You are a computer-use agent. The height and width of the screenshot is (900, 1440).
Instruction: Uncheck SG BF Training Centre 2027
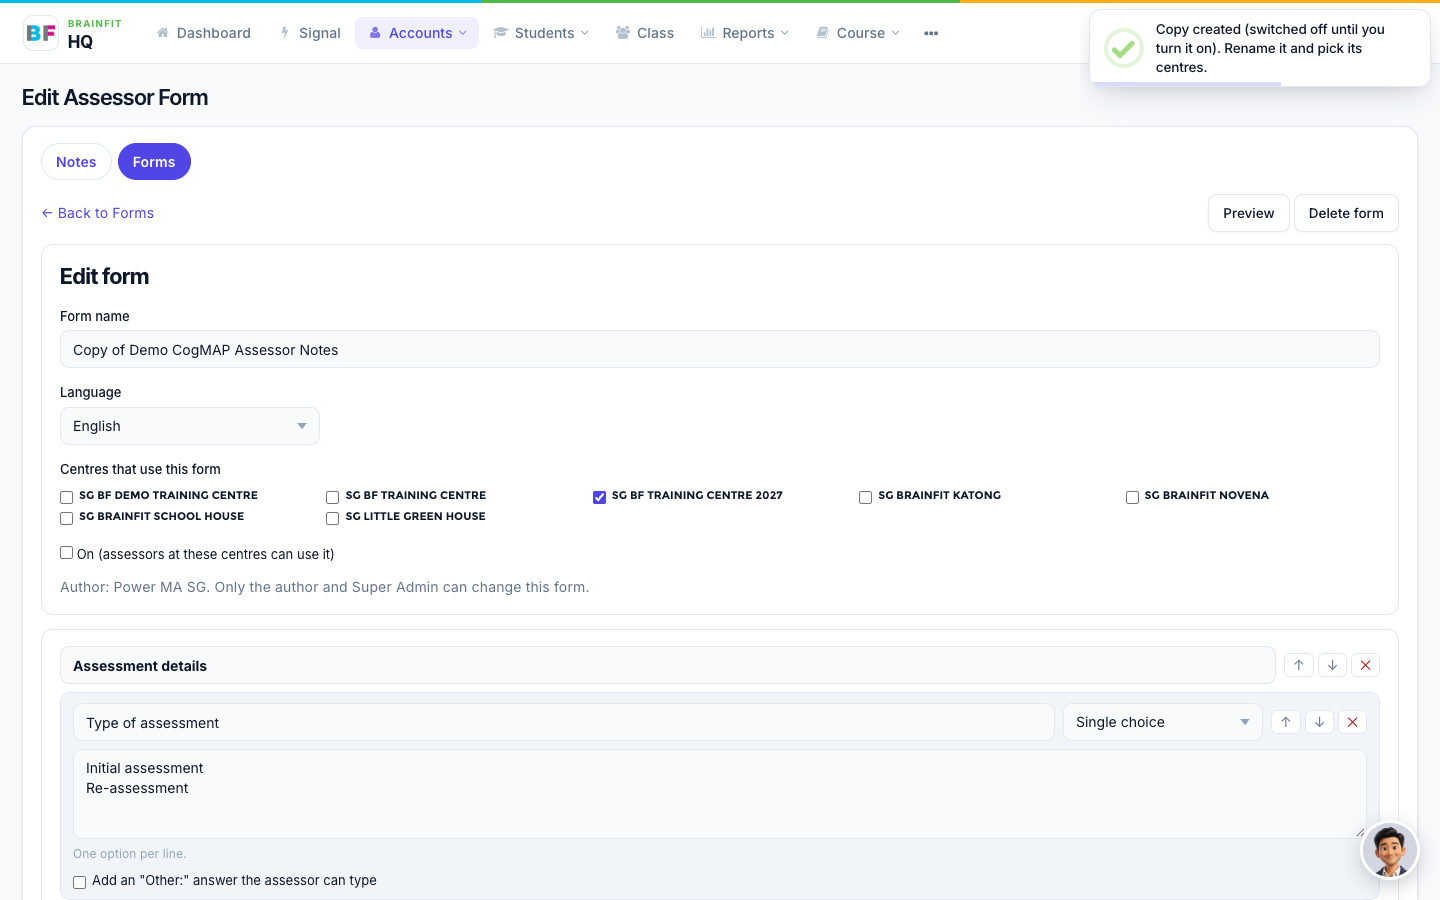coord(599,497)
